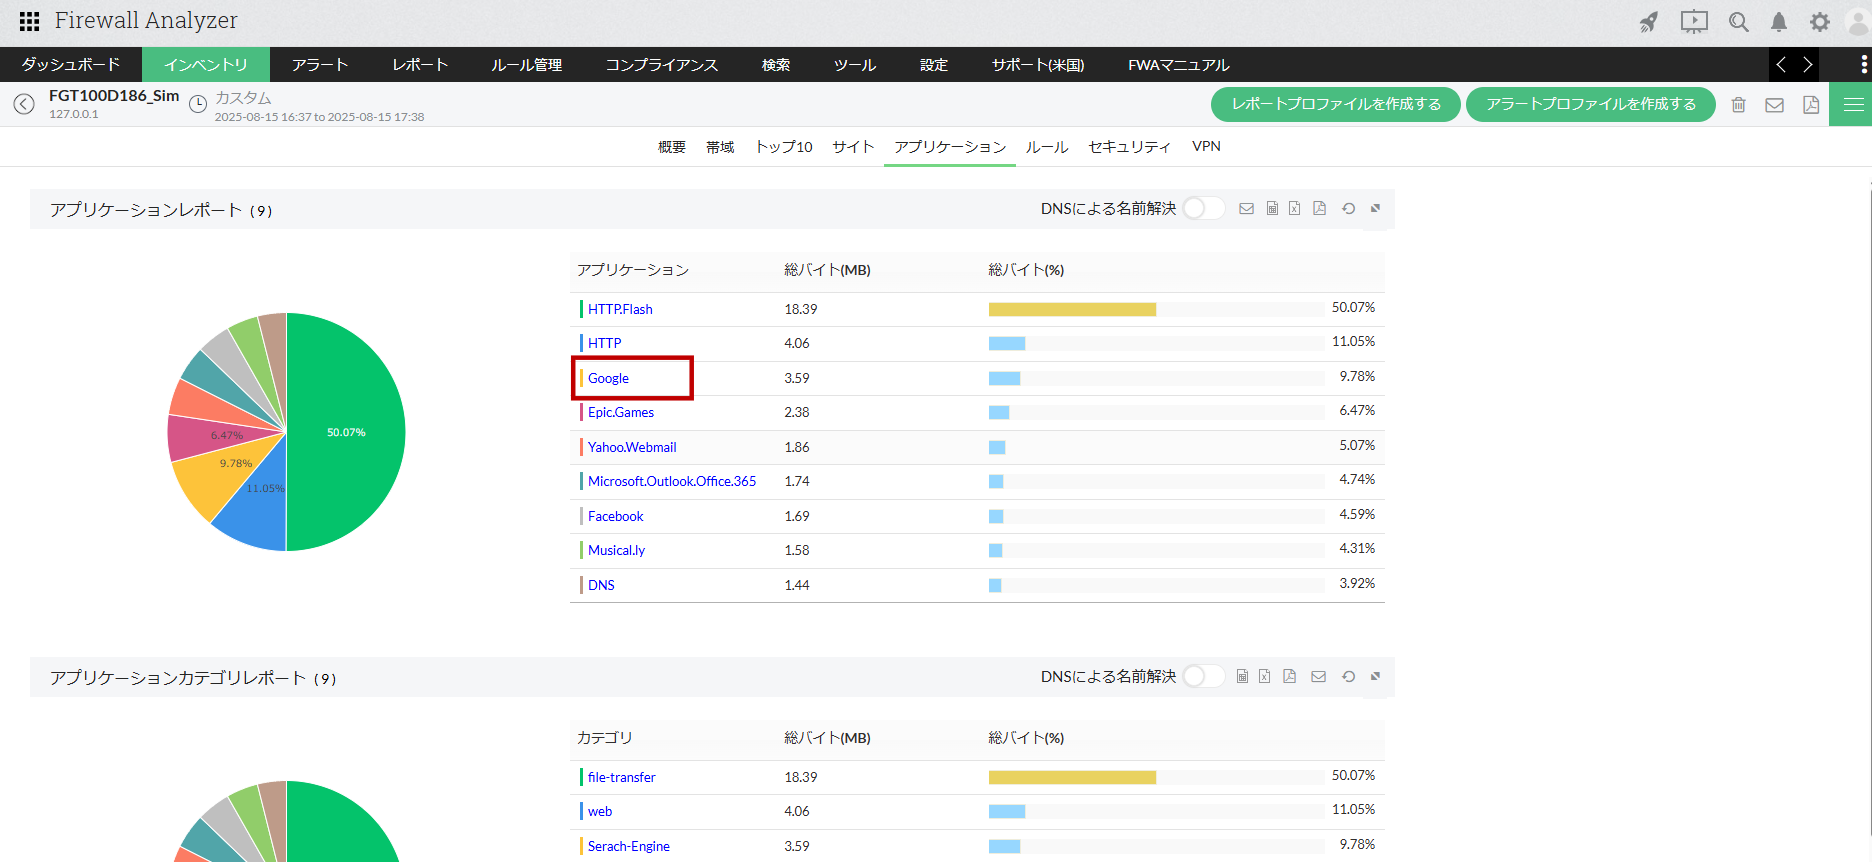Click the rocket quick-start icon
This screenshot has height=862, width=1872.
[1648, 22]
